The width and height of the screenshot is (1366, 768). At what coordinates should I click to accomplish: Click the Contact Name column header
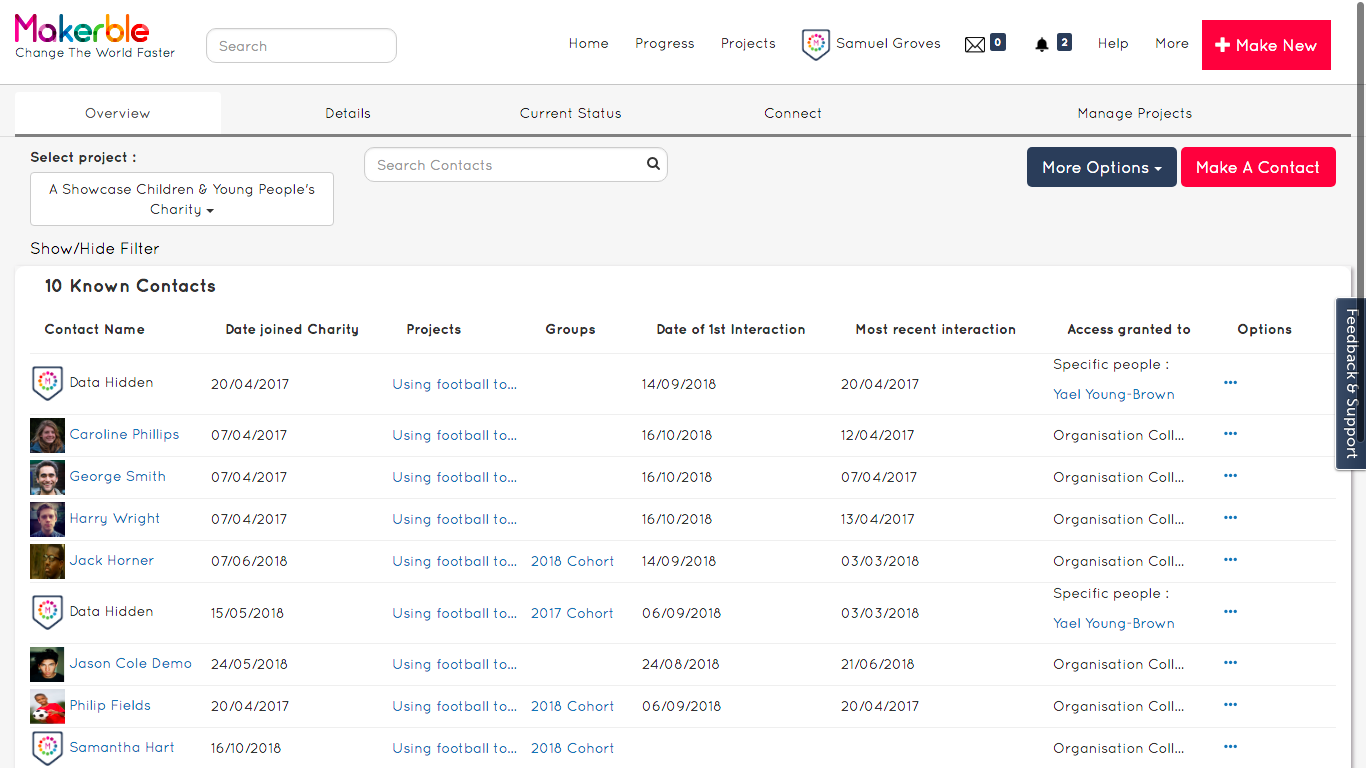(95, 329)
